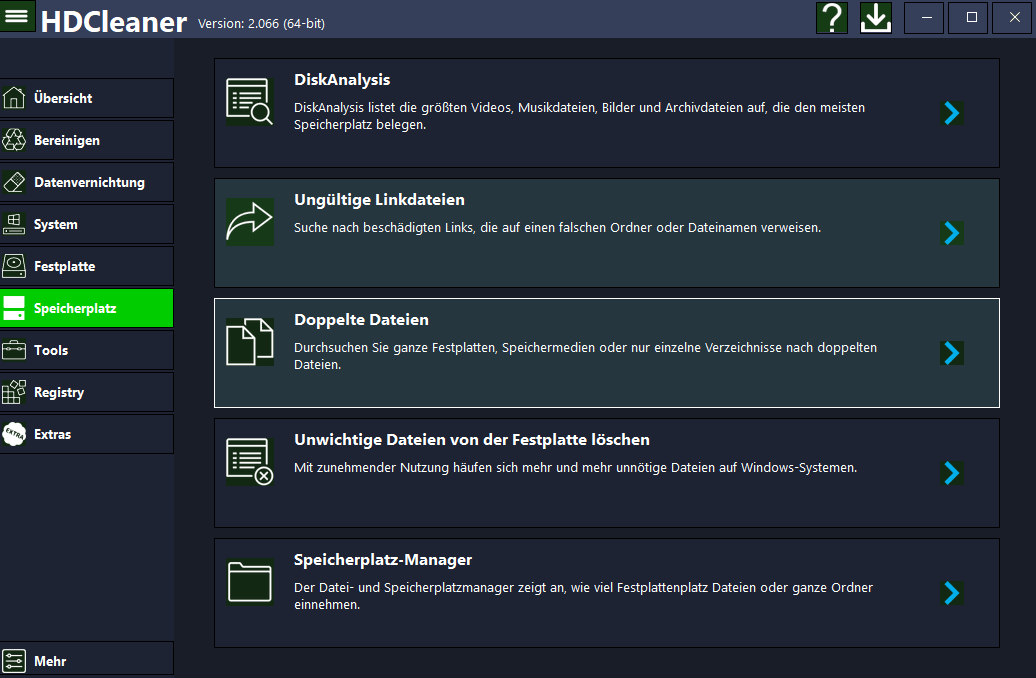Go to the Registry section

coord(86,392)
